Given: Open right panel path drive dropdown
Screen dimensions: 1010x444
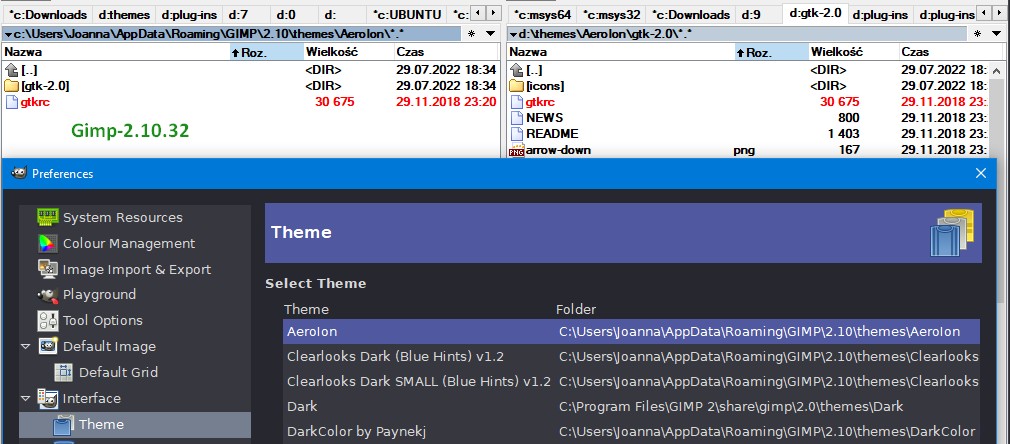Looking at the screenshot, I should (x=513, y=34).
